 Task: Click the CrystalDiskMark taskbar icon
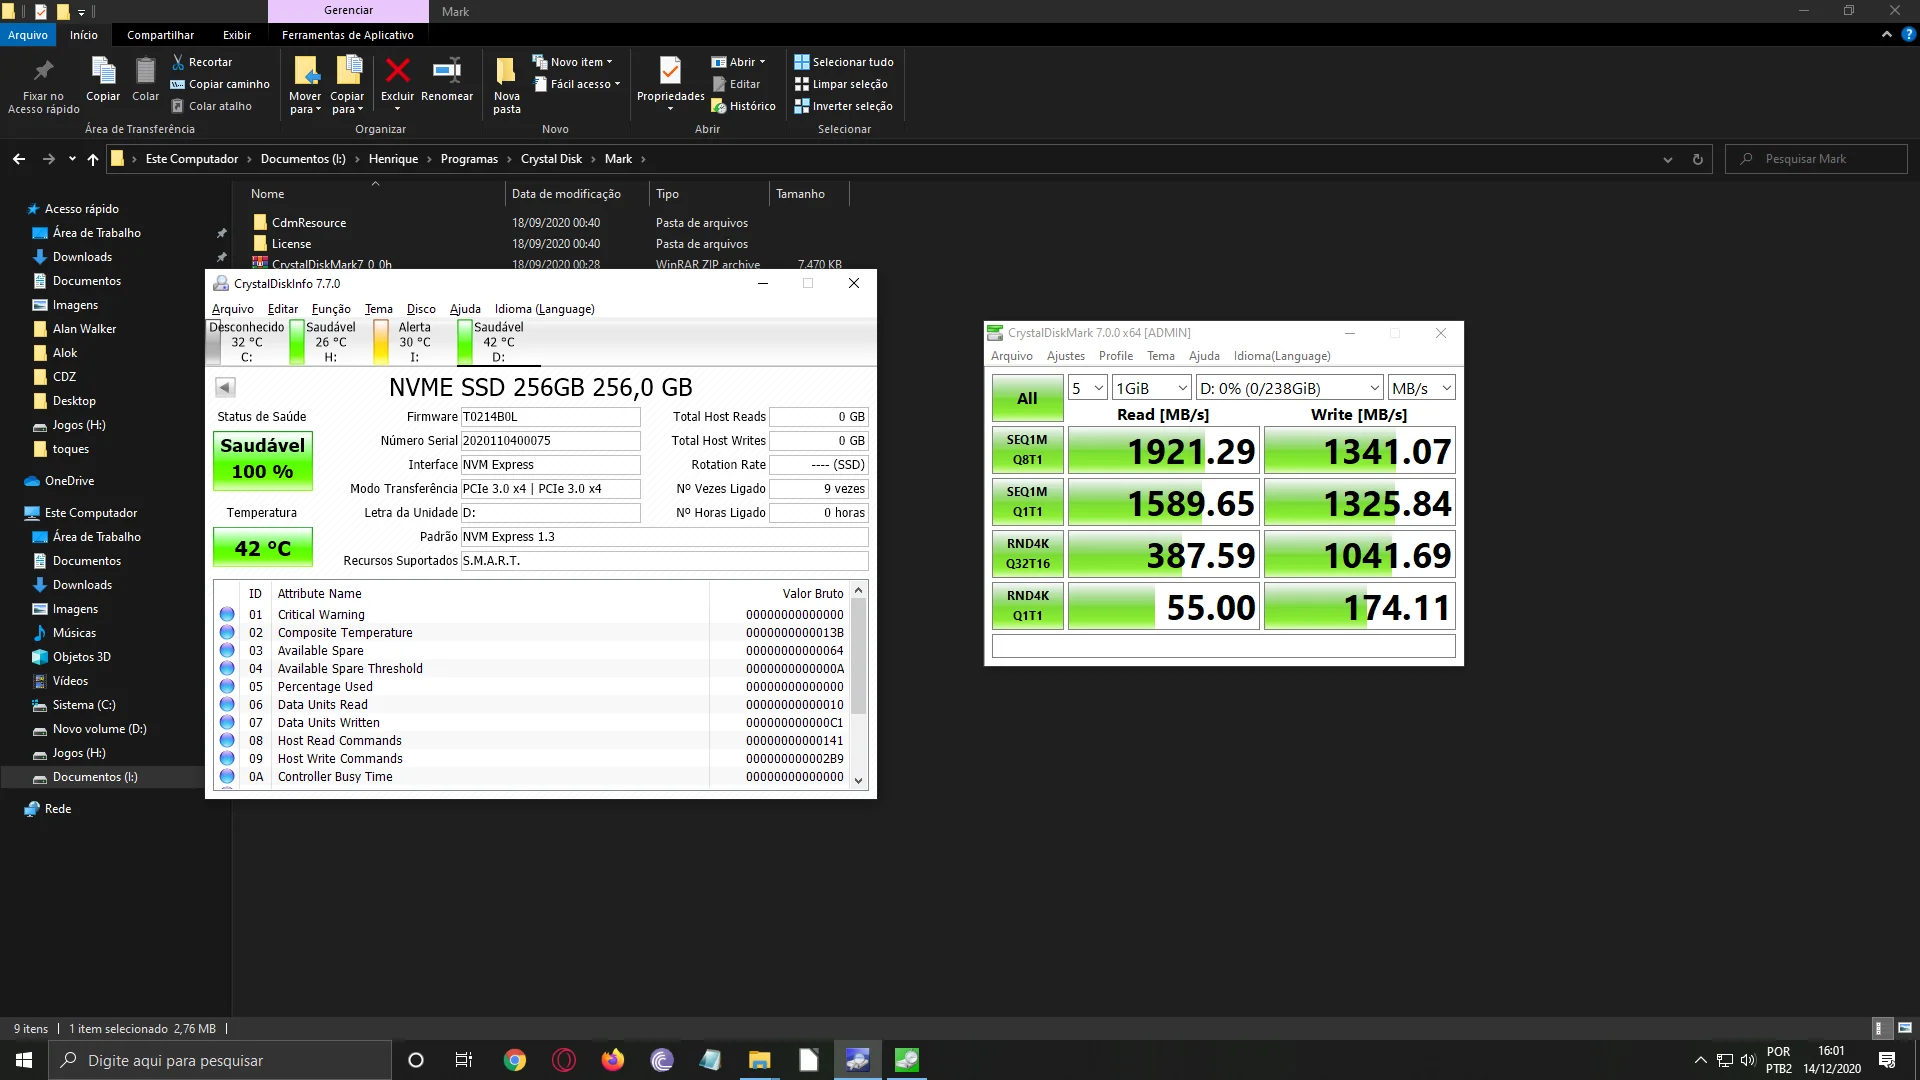click(x=906, y=1060)
